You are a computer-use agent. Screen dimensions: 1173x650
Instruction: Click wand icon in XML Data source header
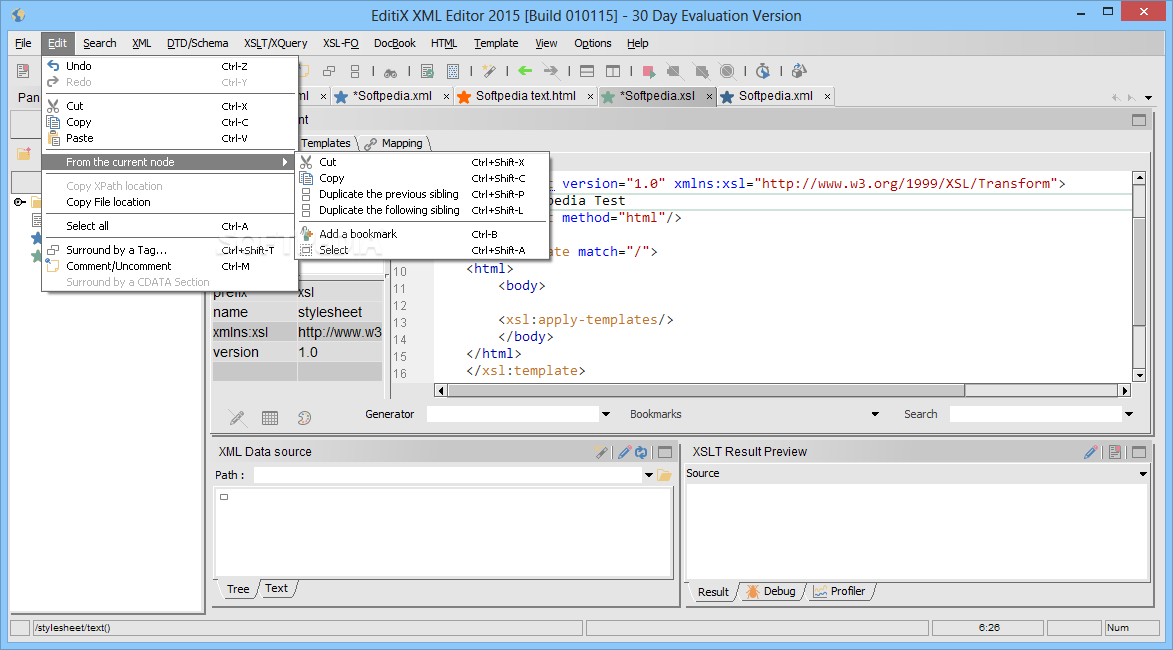601,452
